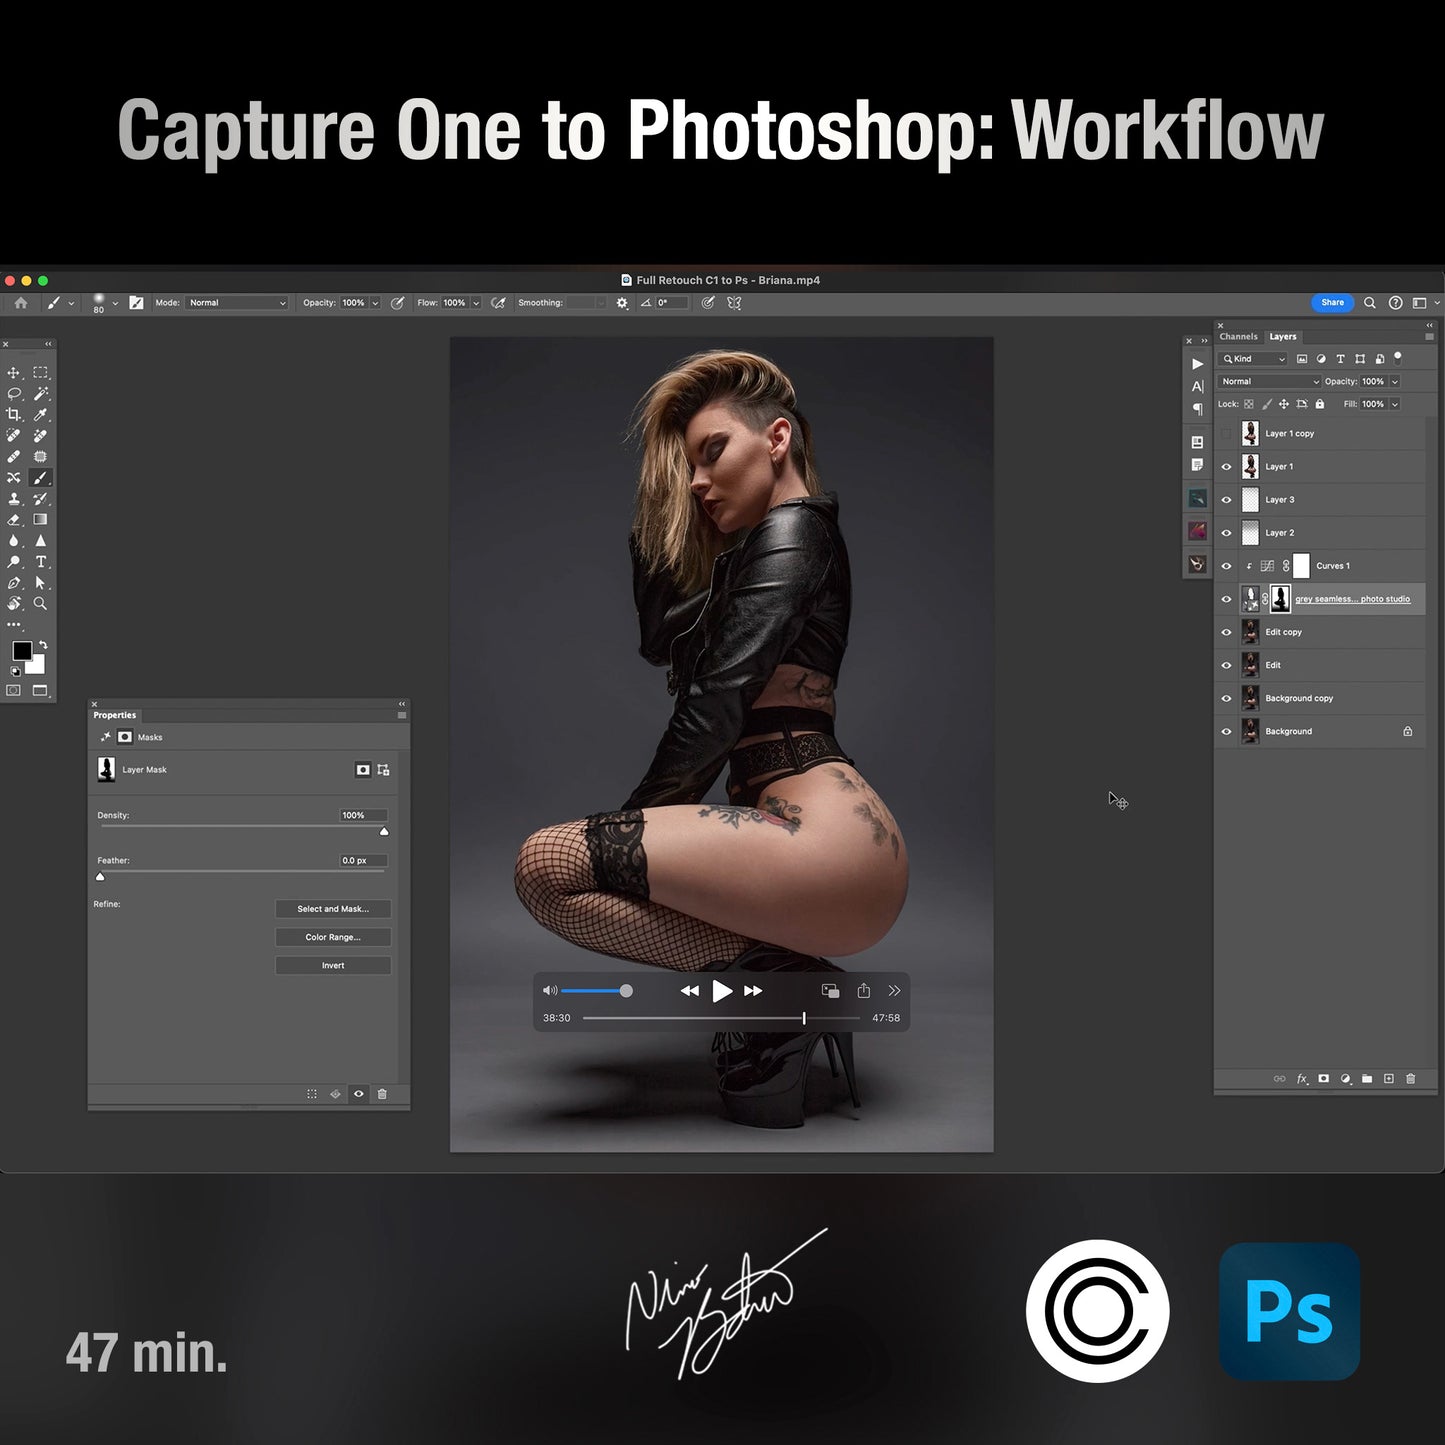Toggle visibility of Layer 1 copy

pos(1226,433)
